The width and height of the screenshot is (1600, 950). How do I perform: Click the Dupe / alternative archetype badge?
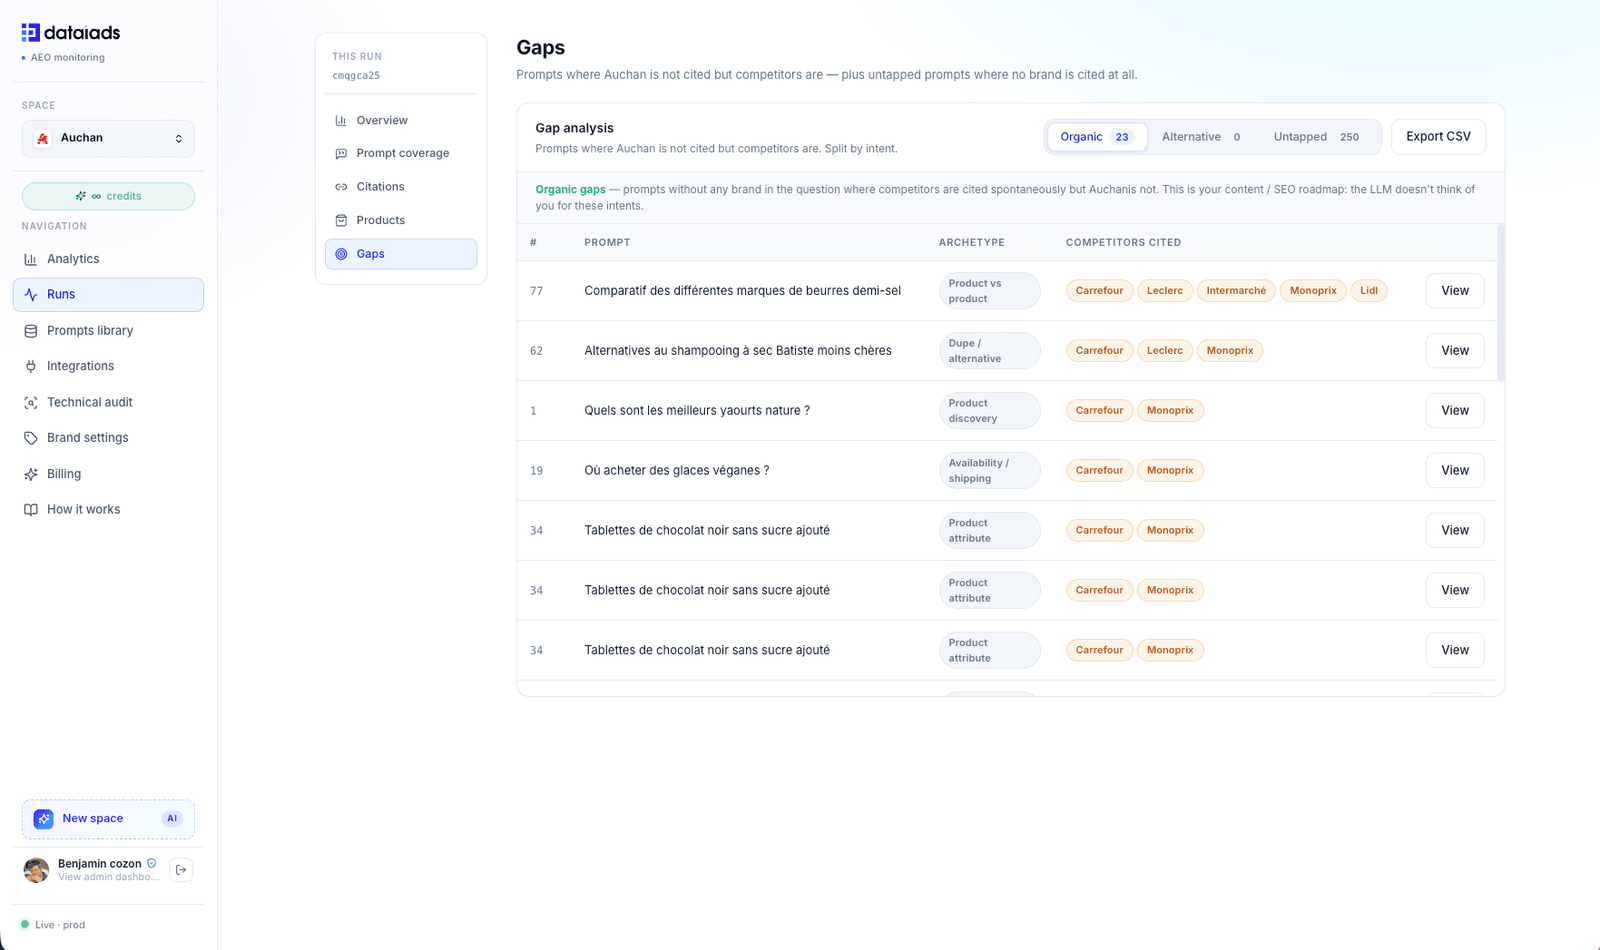pyautogui.click(x=990, y=351)
